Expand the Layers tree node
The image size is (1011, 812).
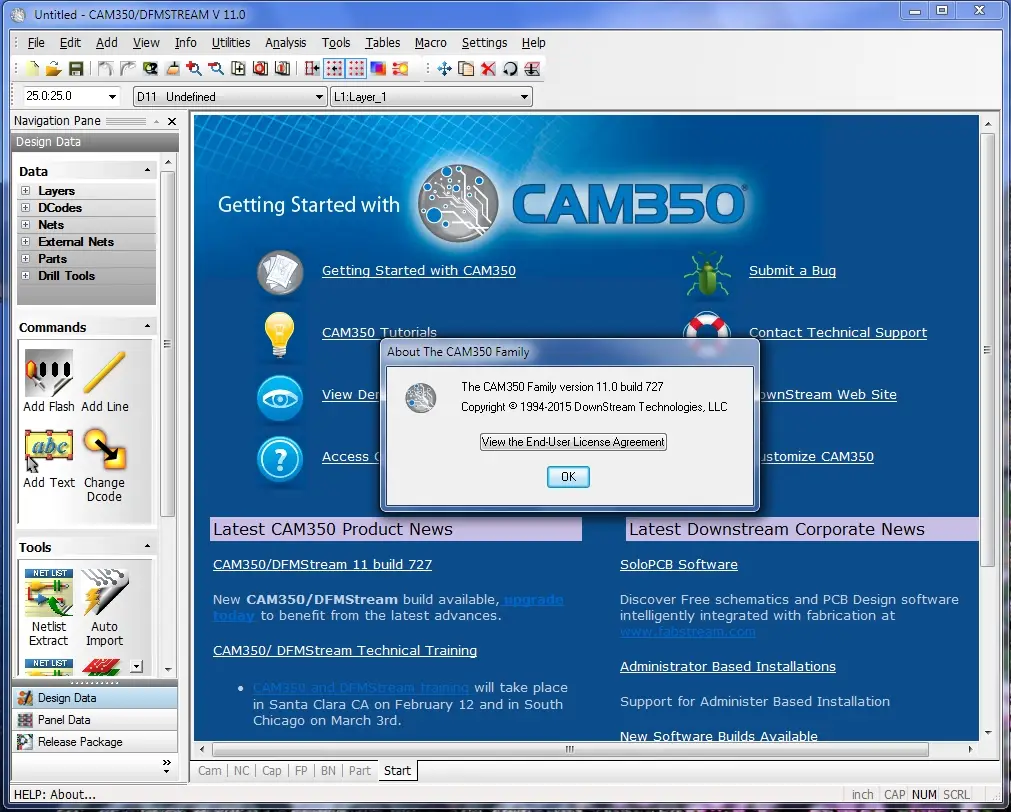coord(25,190)
